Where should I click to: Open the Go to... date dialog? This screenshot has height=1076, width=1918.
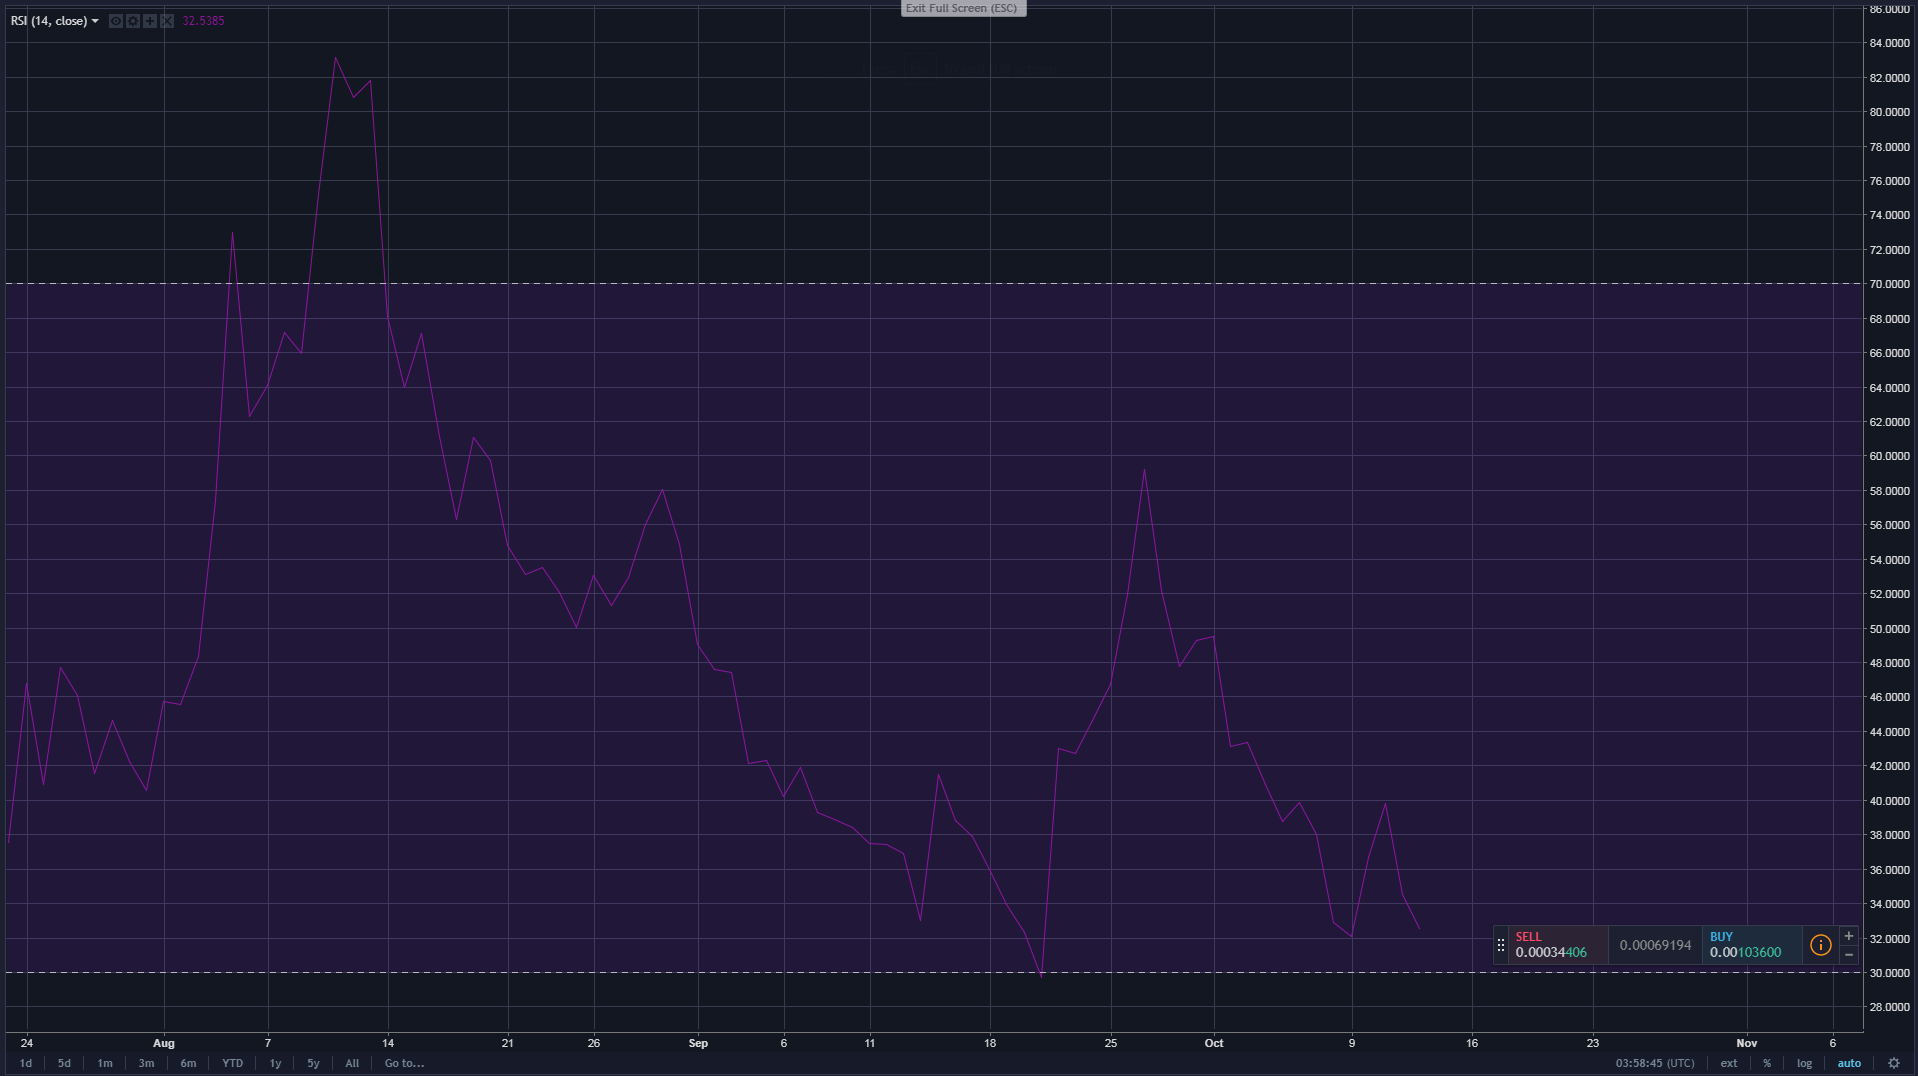pyautogui.click(x=405, y=1063)
